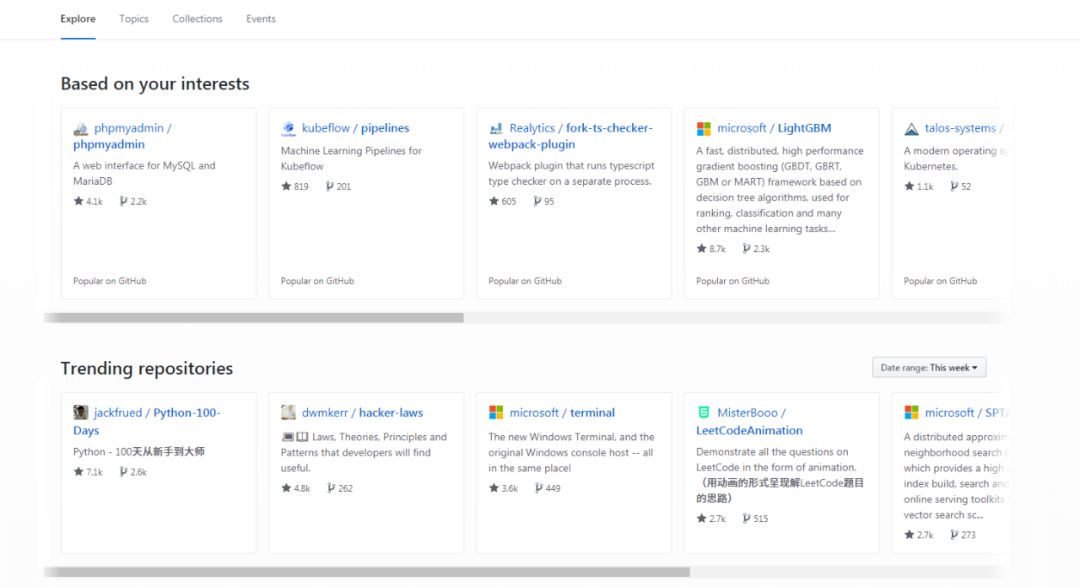Click the star icon for talos-systems 1.1k
This screenshot has height=587, width=1080.
(909, 186)
